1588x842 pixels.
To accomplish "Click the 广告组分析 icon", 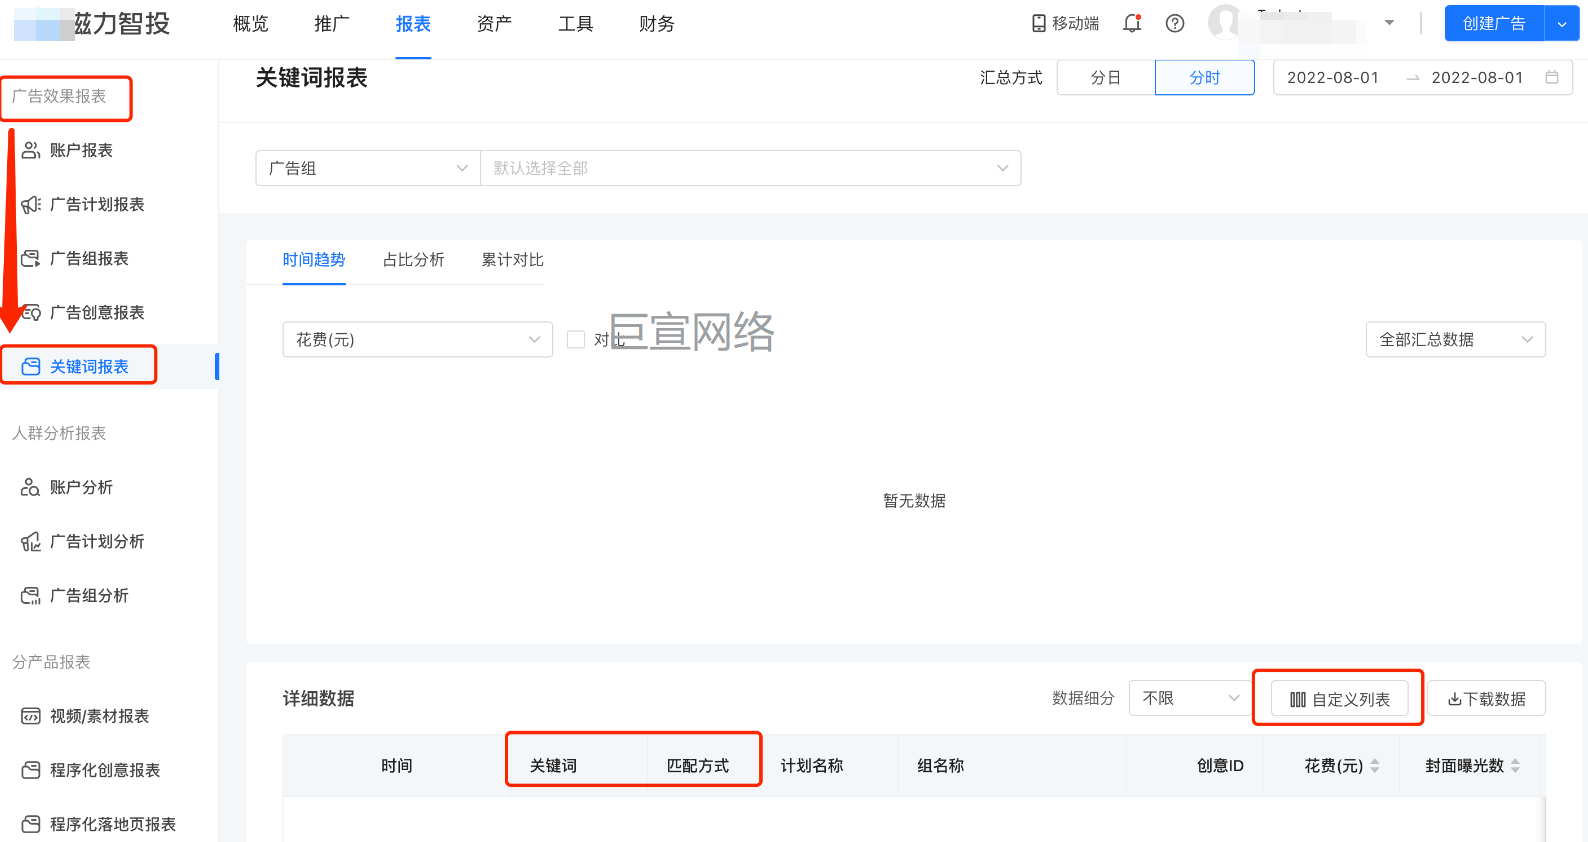I will pos(31,595).
